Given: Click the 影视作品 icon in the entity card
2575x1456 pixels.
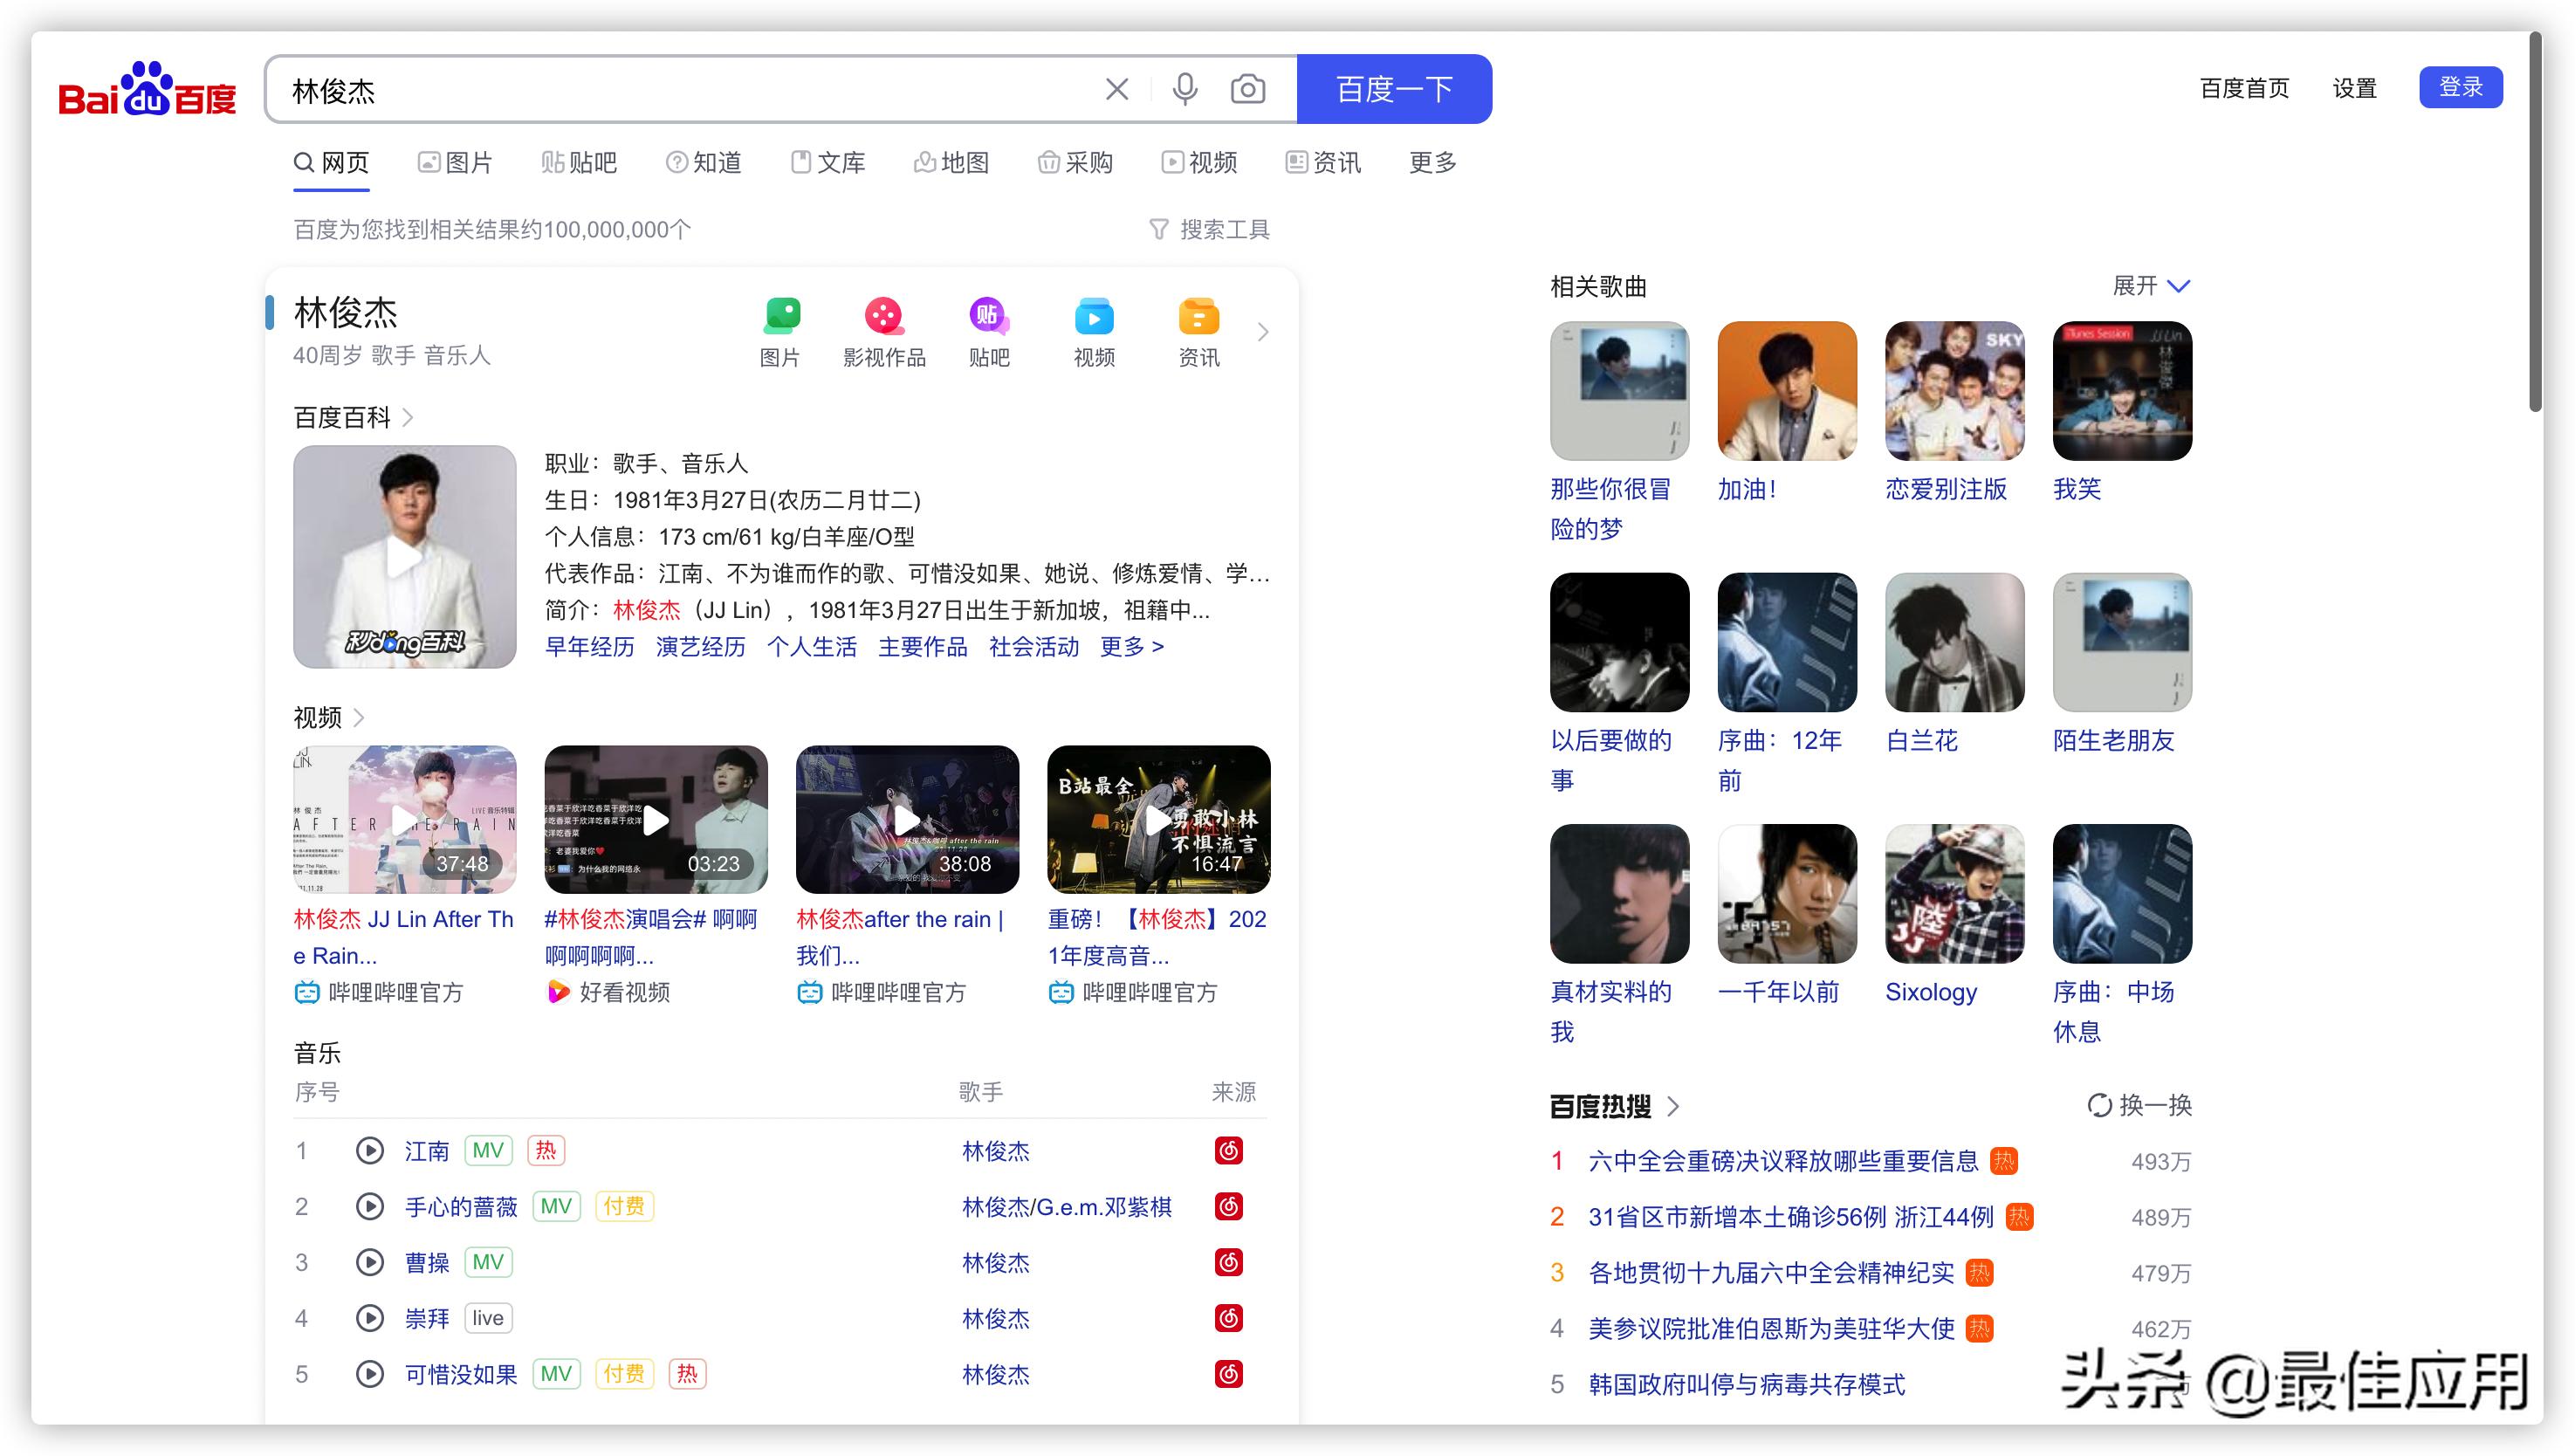Looking at the screenshot, I should point(884,316).
